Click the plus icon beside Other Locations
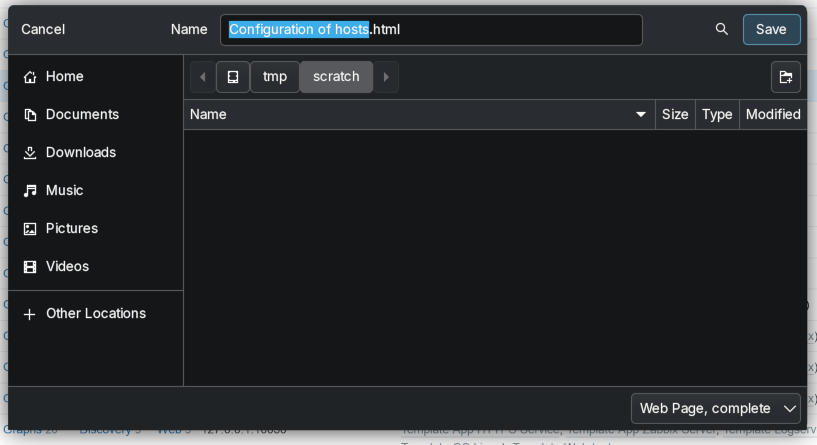817x445 pixels. pyautogui.click(x=30, y=314)
